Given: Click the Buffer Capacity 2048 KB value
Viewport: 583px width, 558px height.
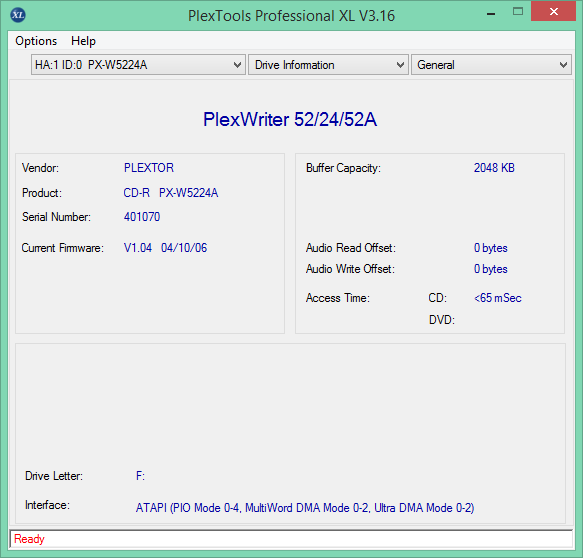Looking at the screenshot, I should (x=494, y=168).
